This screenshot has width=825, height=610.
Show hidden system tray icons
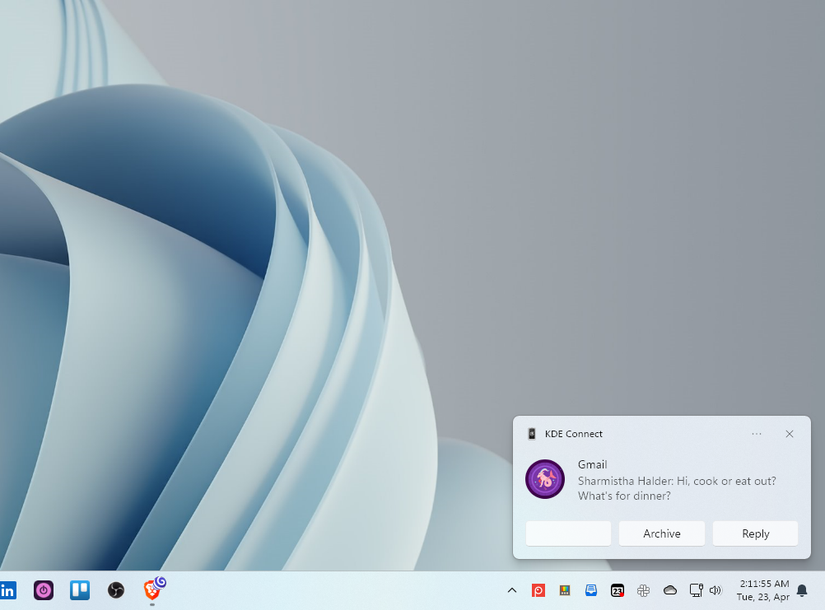512,591
